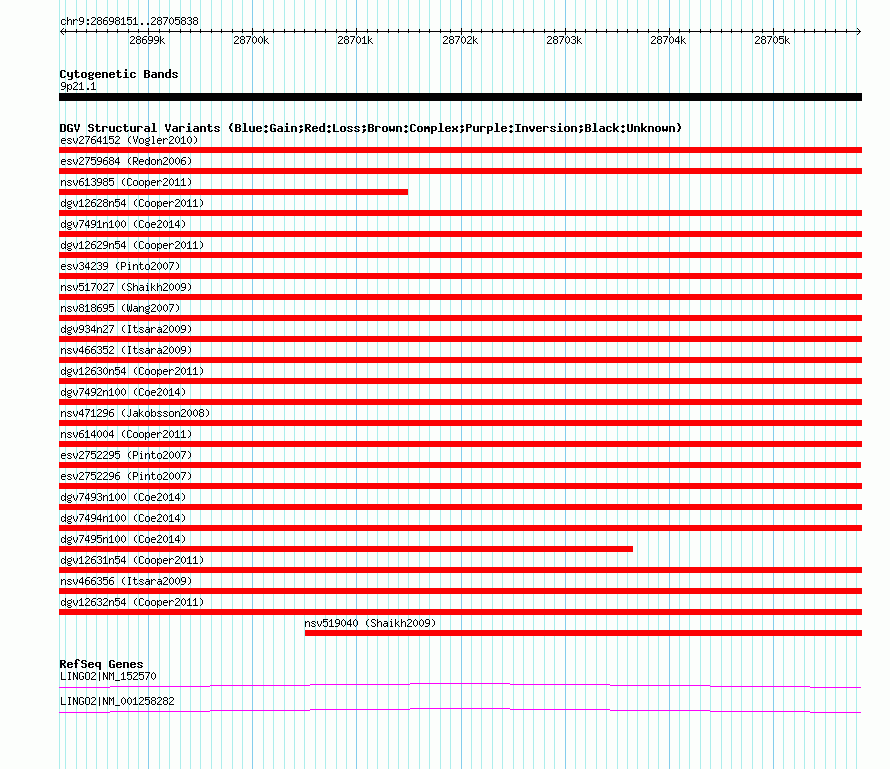890x769 pixels.
Task: Select esv2752296 (Pinto2007) label
Action: click(126, 476)
